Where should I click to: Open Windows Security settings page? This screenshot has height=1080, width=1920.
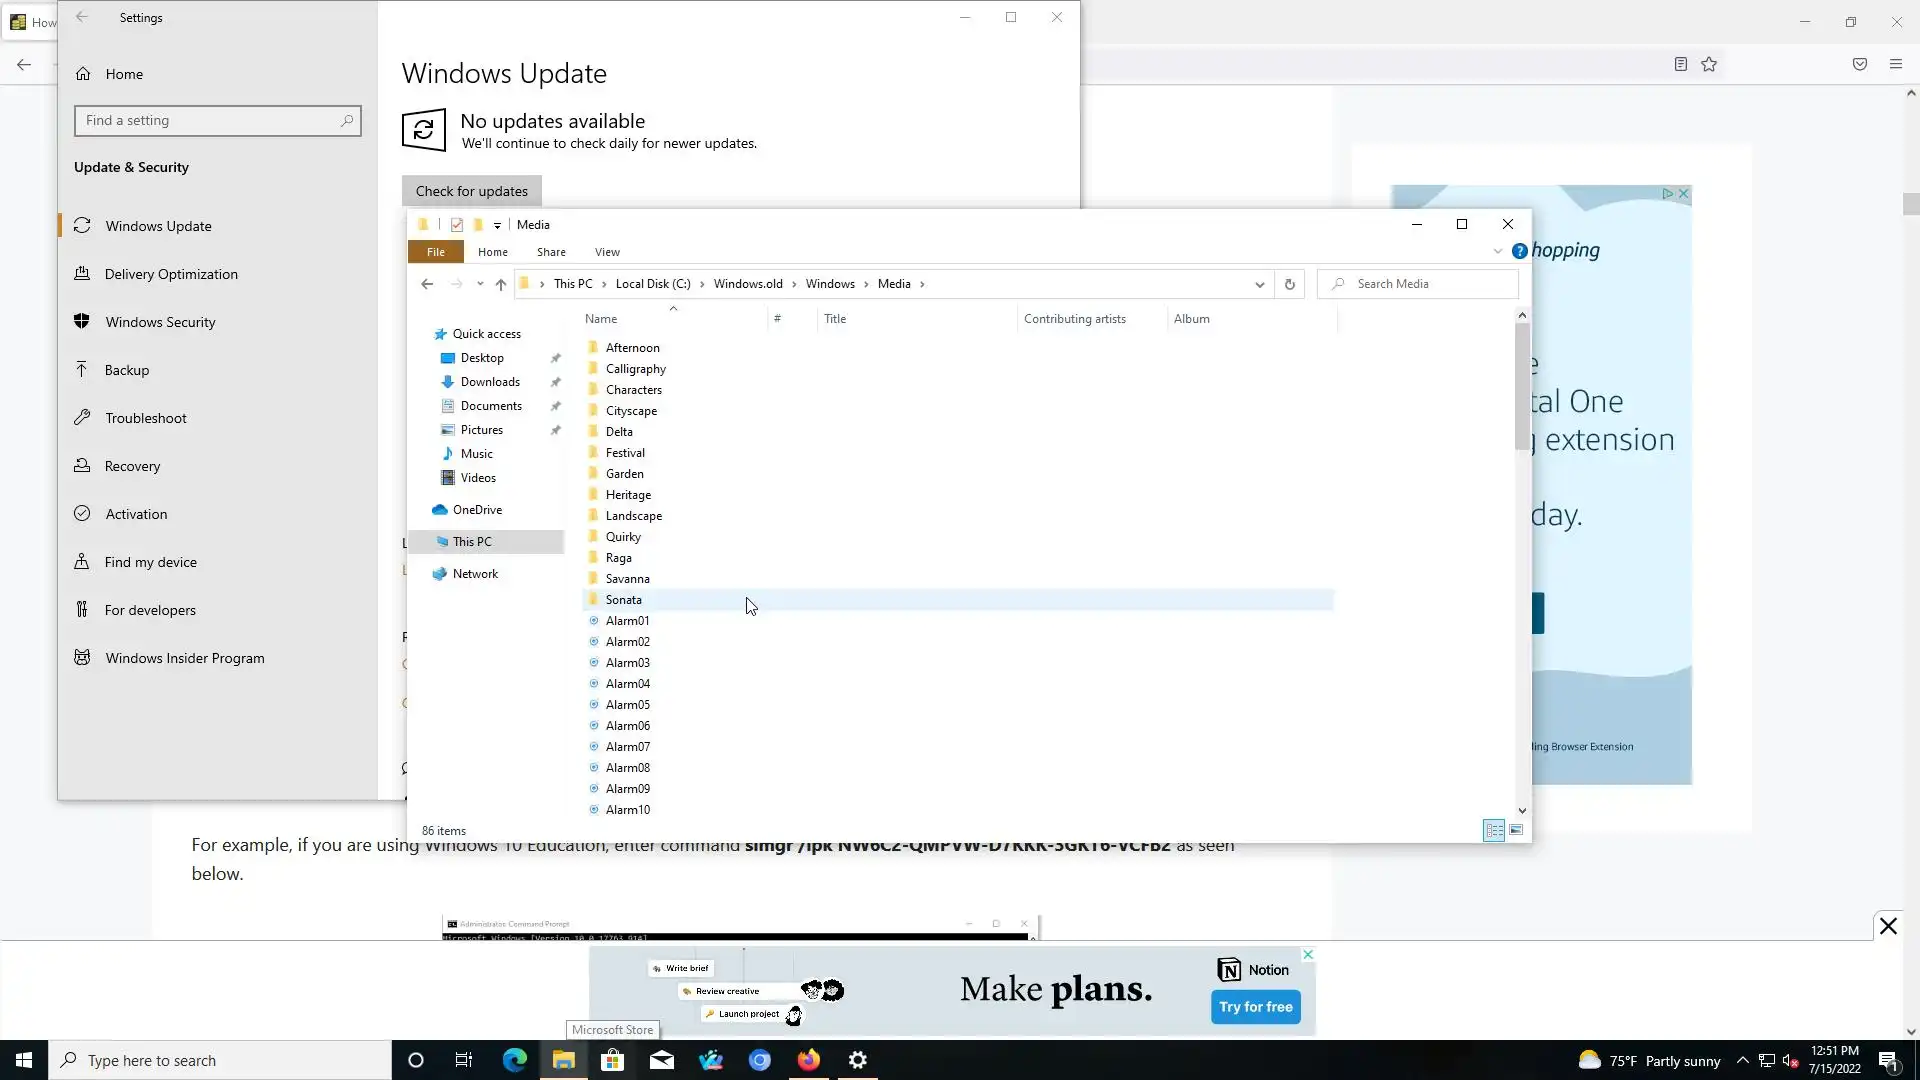[x=160, y=322]
